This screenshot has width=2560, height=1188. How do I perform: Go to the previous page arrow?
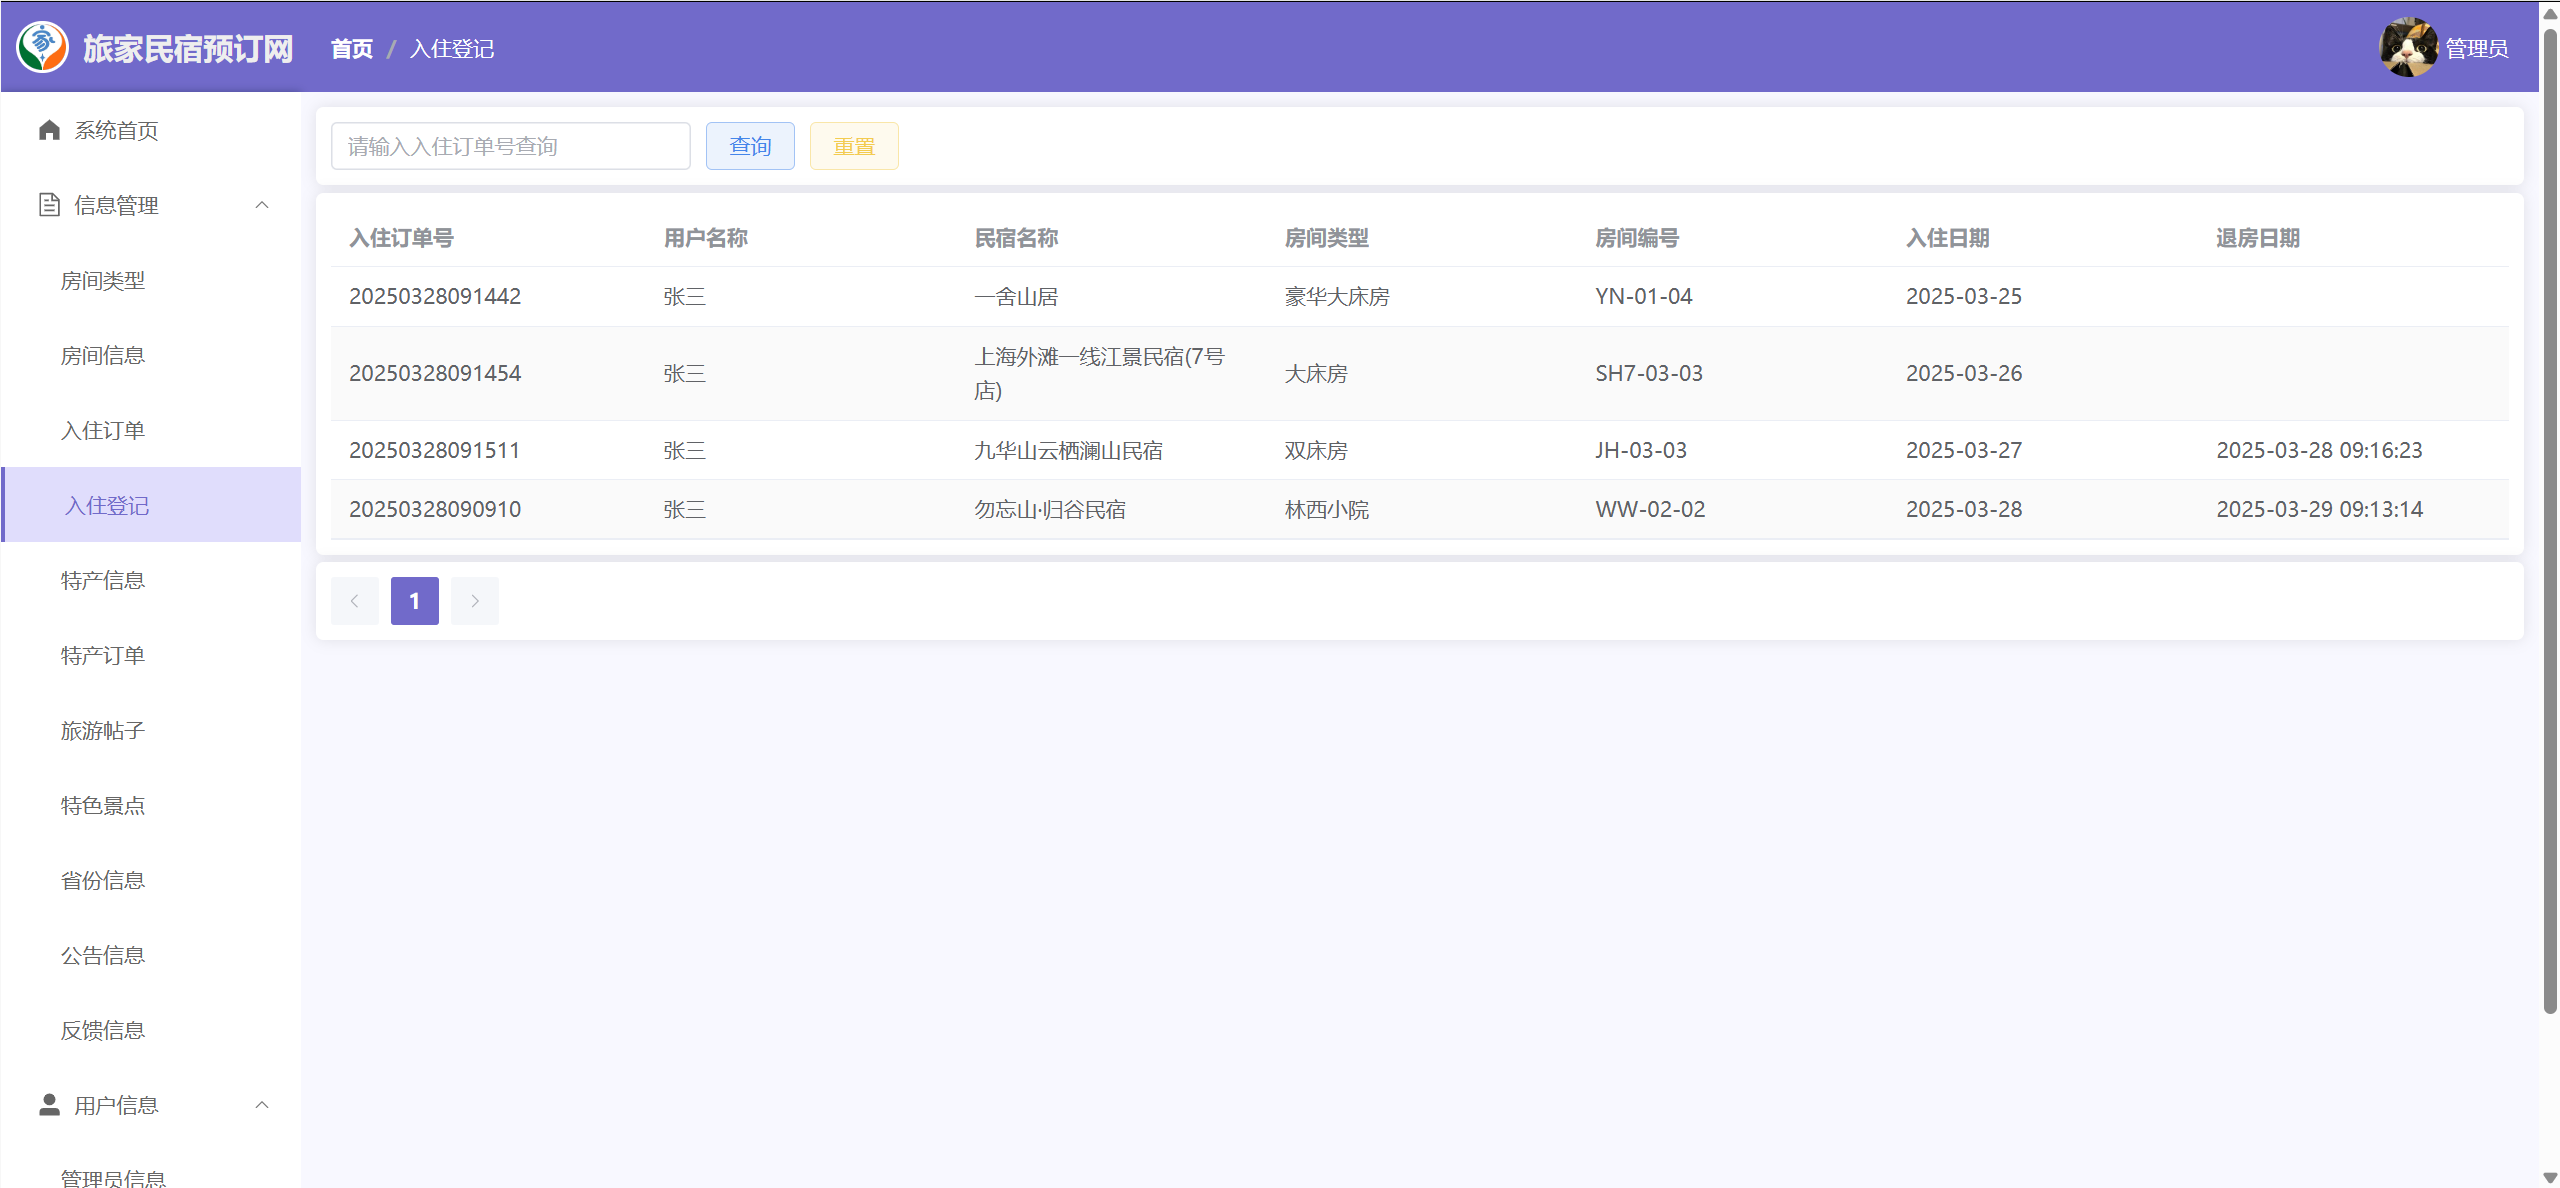coord(354,601)
